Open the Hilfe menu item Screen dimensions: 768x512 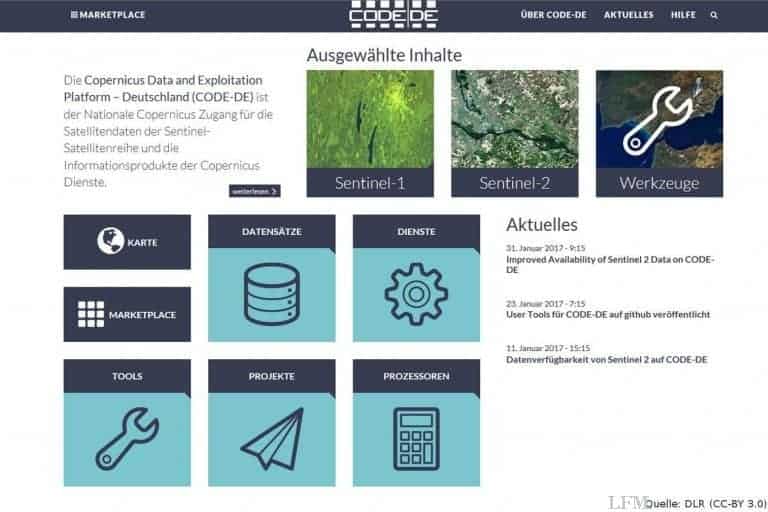pos(684,16)
